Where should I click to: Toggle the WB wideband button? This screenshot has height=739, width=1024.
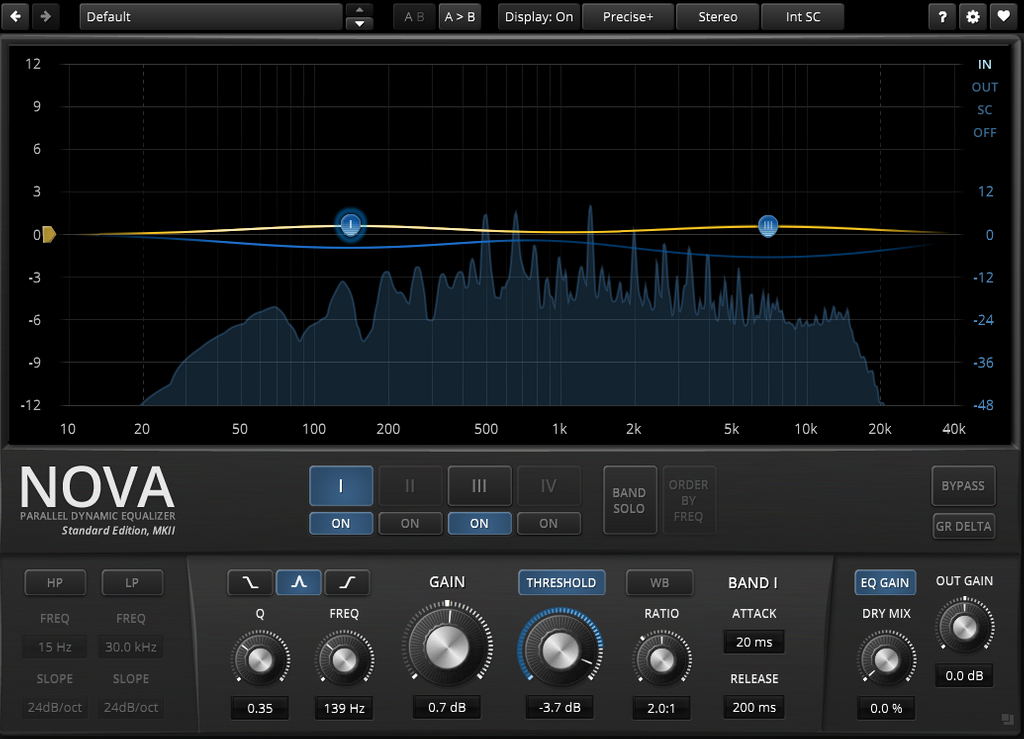(x=660, y=582)
